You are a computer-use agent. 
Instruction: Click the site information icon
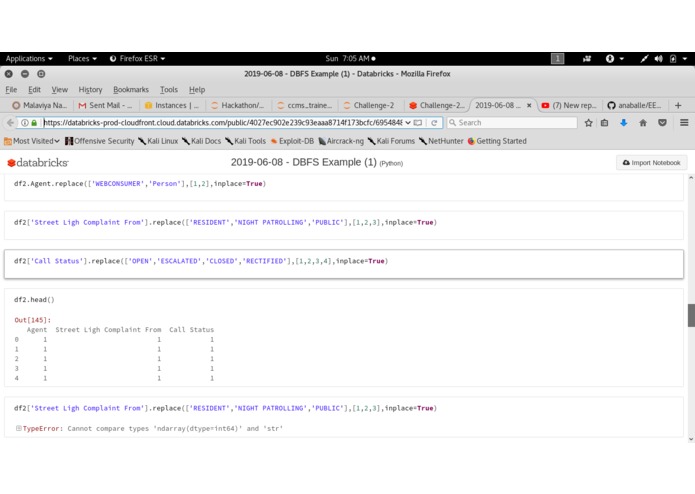pyautogui.click(x=25, y=123)
